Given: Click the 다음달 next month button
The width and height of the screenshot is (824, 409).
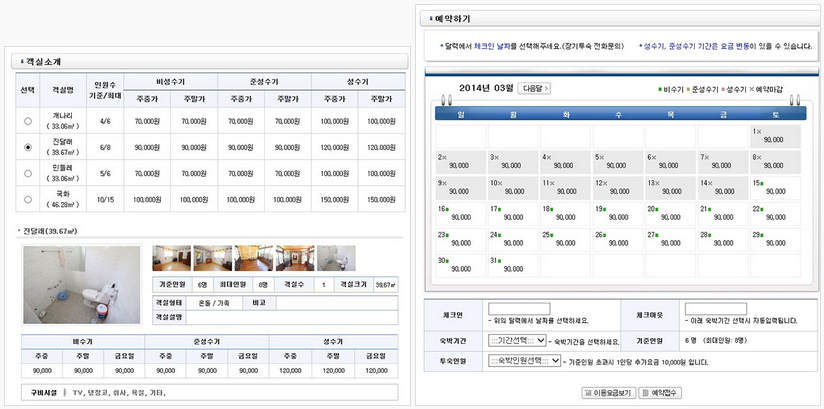Looking at the screenshot, I should pyautogui.click(x=537, y=89).
